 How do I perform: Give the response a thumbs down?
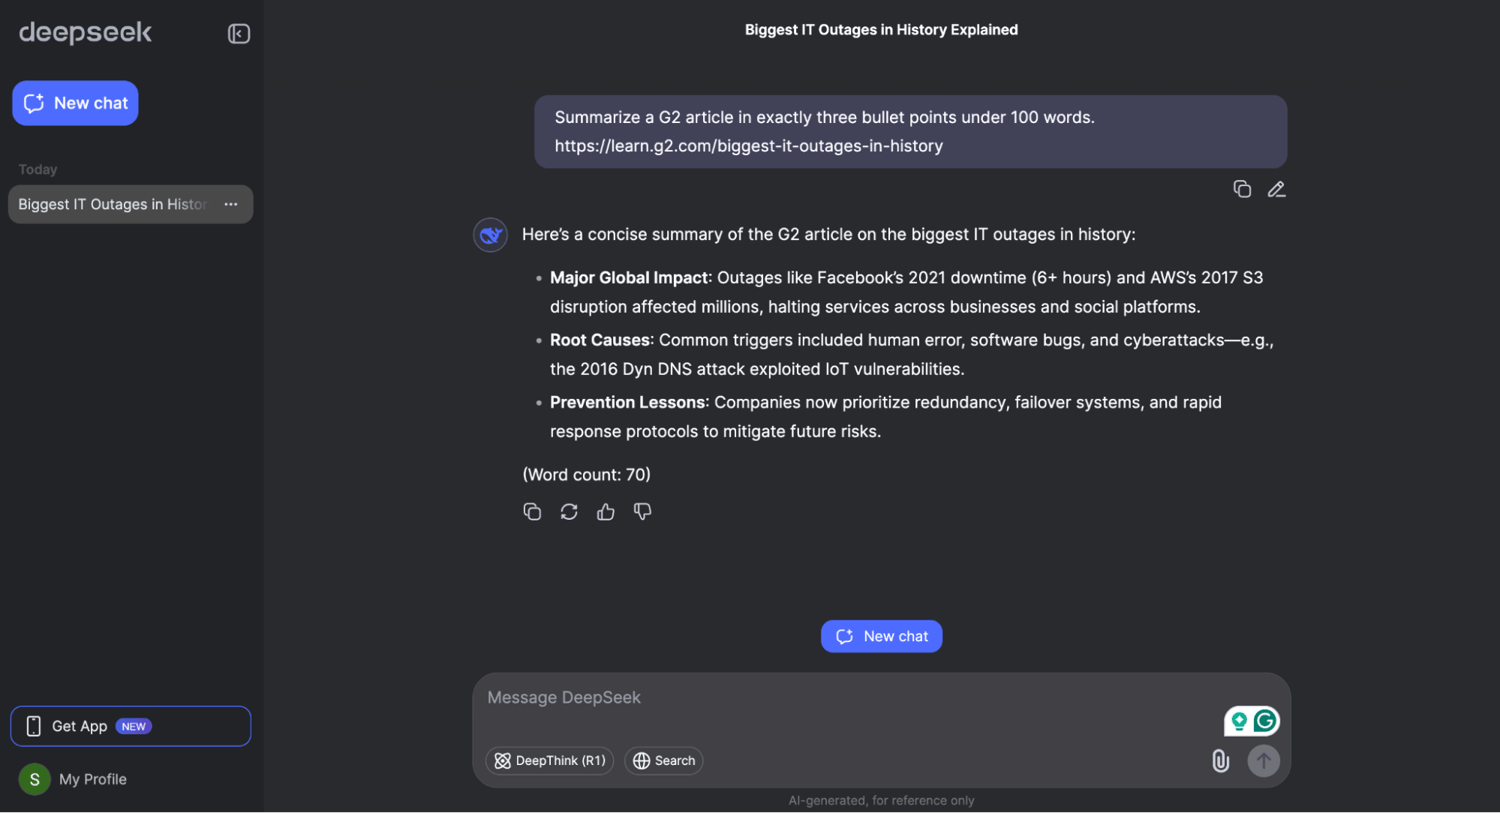click(643, 512)
